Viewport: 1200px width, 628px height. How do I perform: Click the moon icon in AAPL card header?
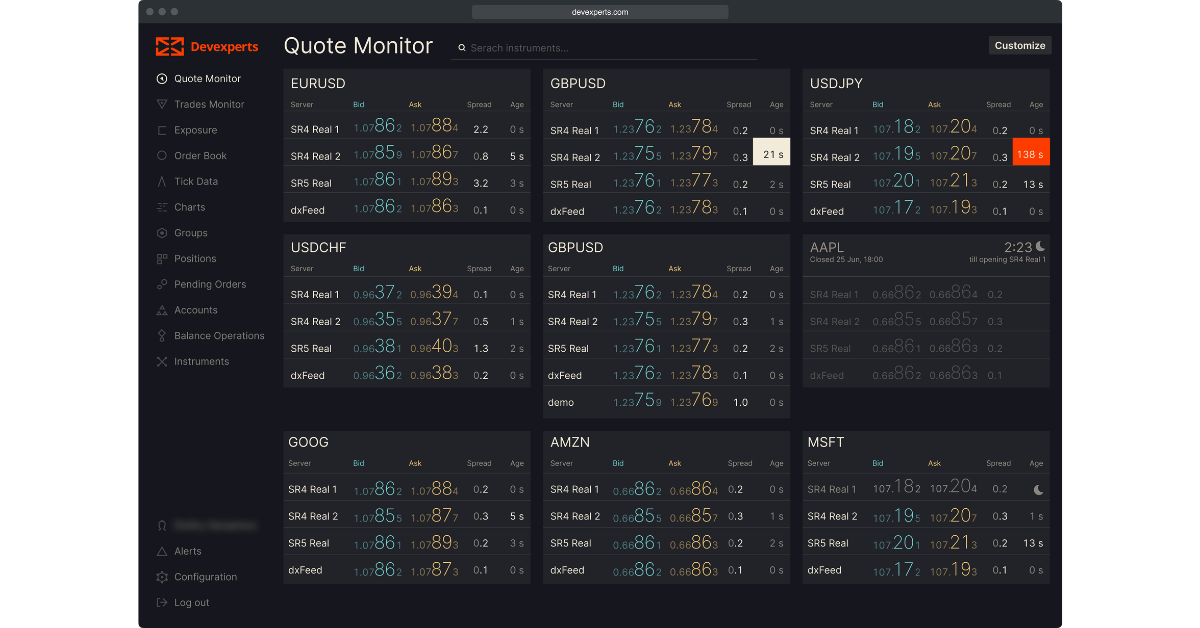pos(1041,246)
